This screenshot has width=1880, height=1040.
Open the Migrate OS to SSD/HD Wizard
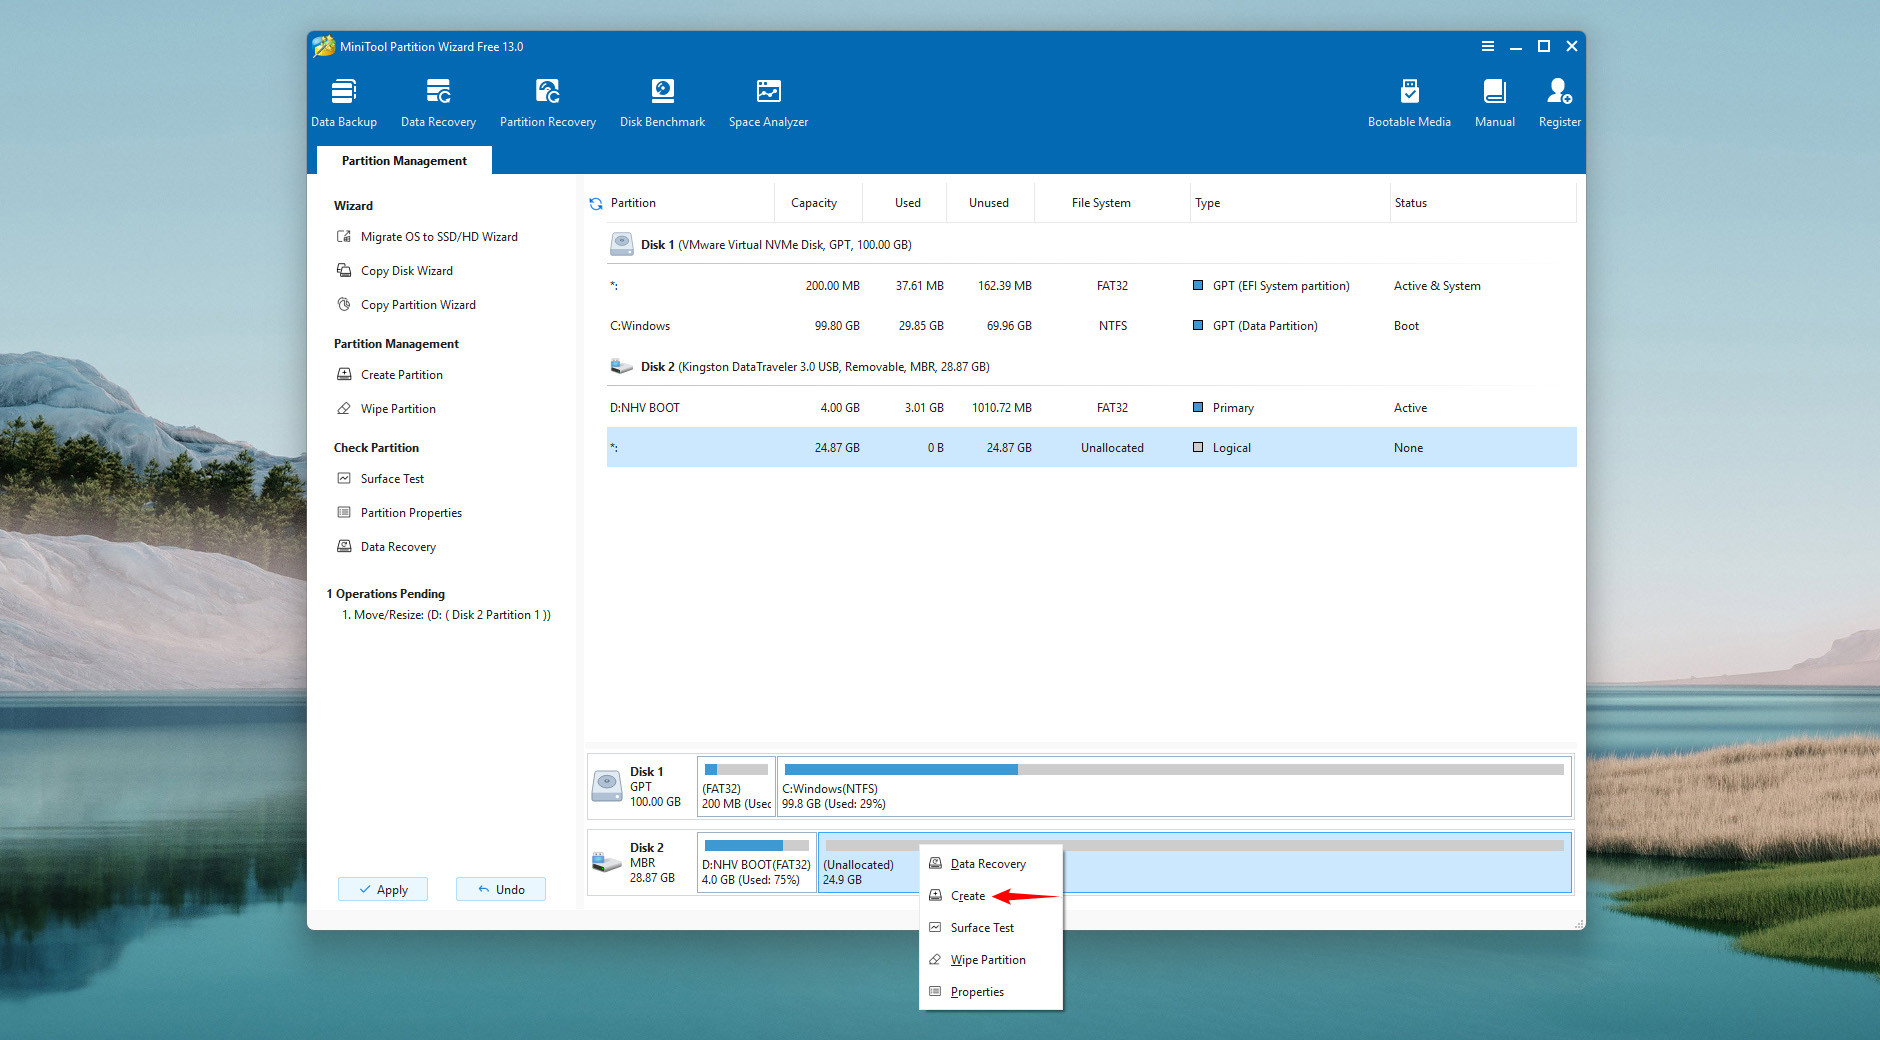pyautogui.click(x=439, y=237)
